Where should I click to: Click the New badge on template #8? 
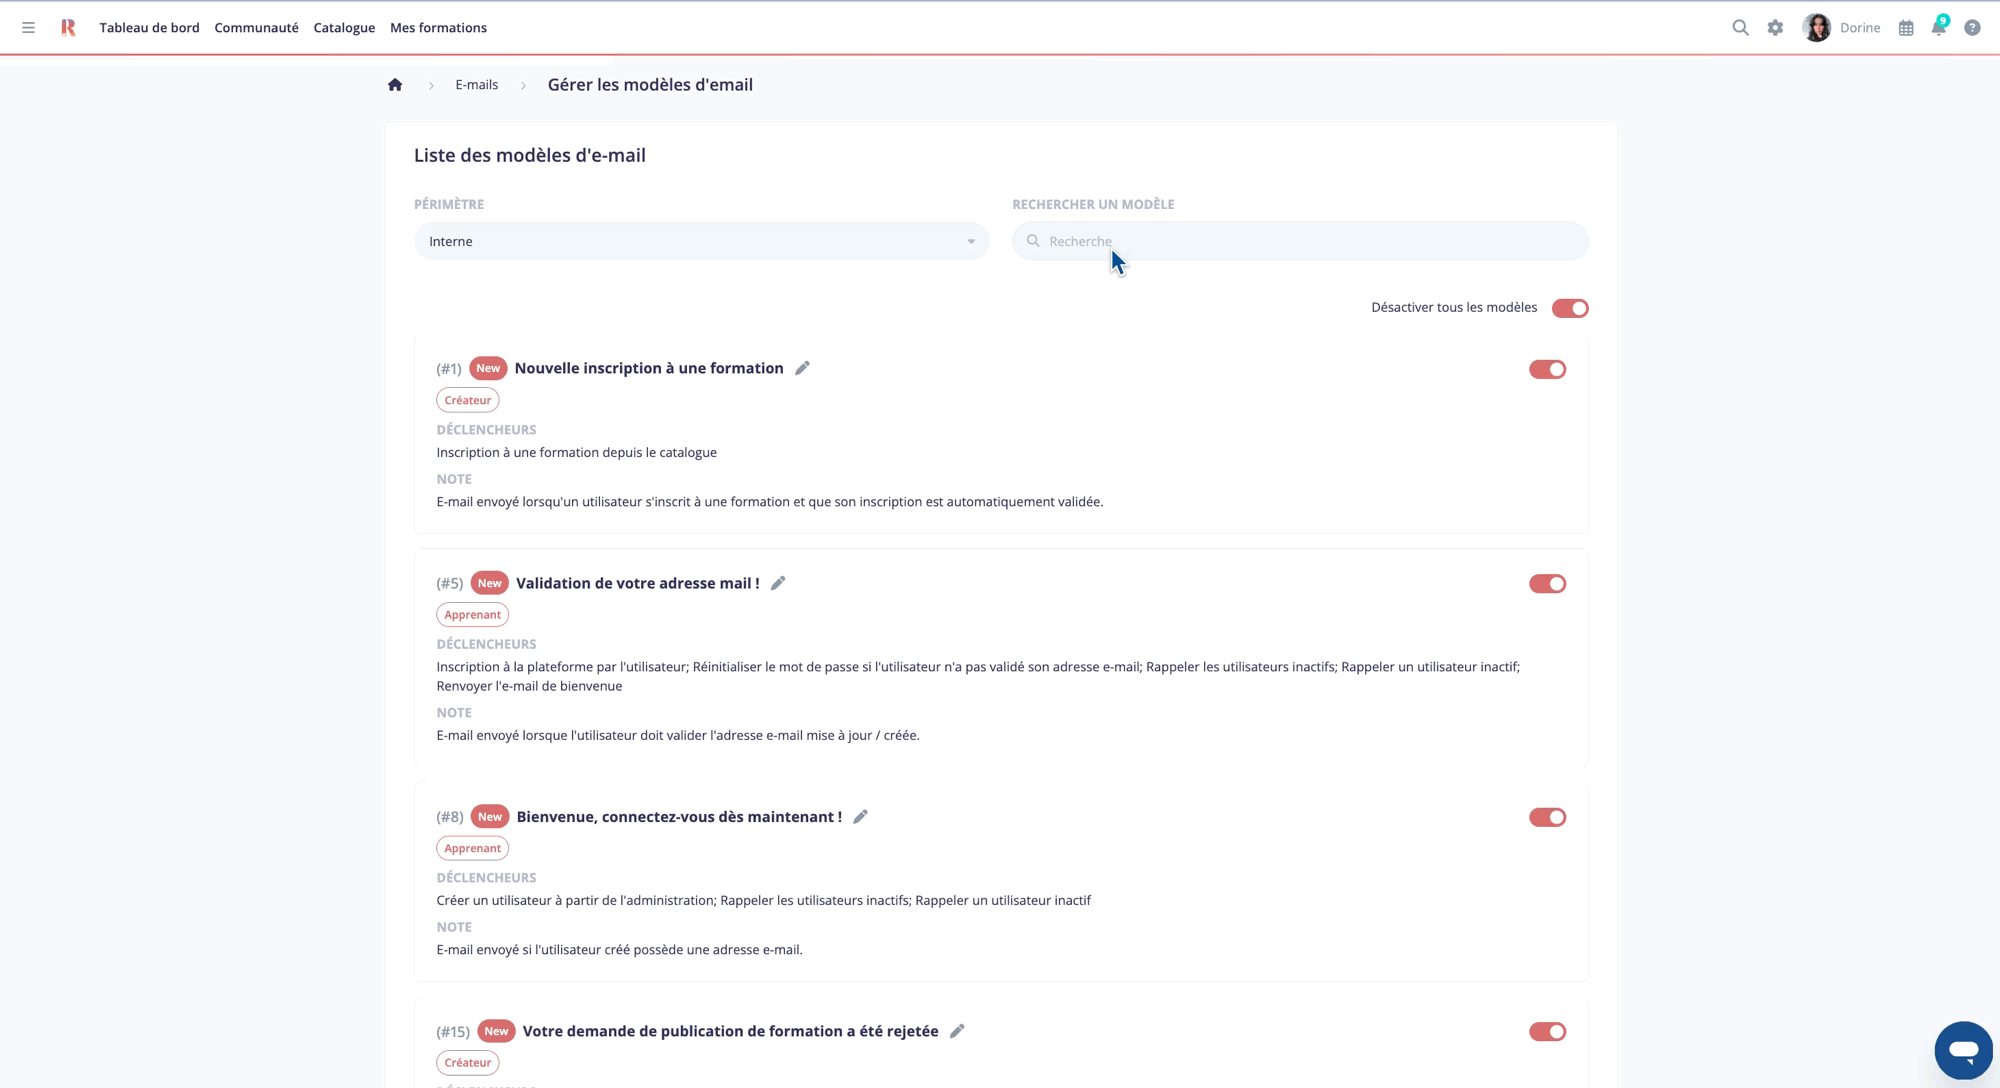tap(490, 817)
